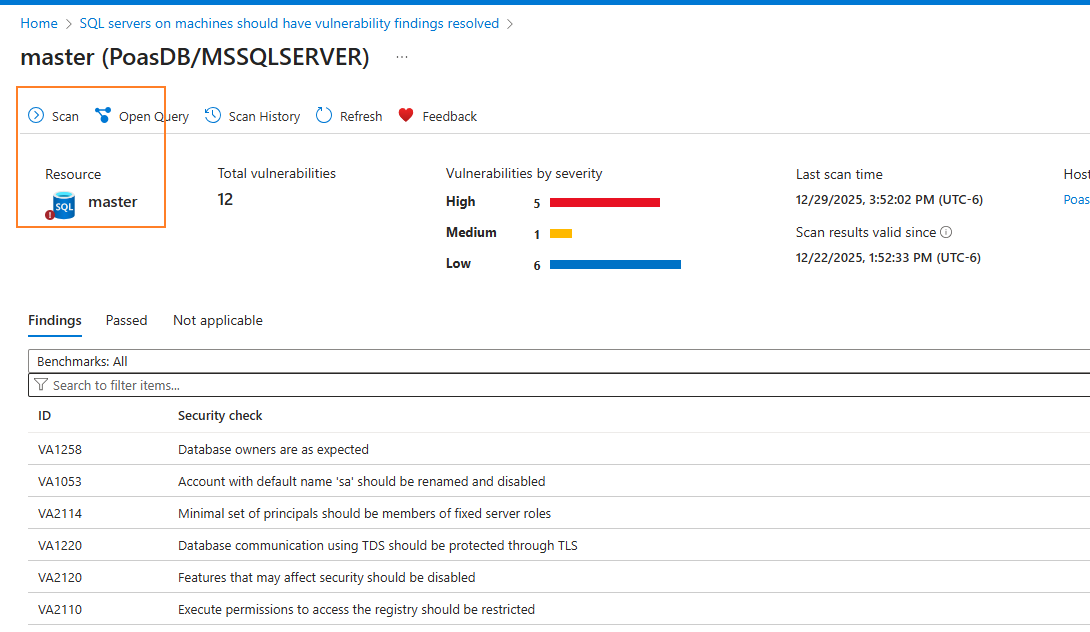
Task: Click the Open Query toolbar label
Action: 154,117
